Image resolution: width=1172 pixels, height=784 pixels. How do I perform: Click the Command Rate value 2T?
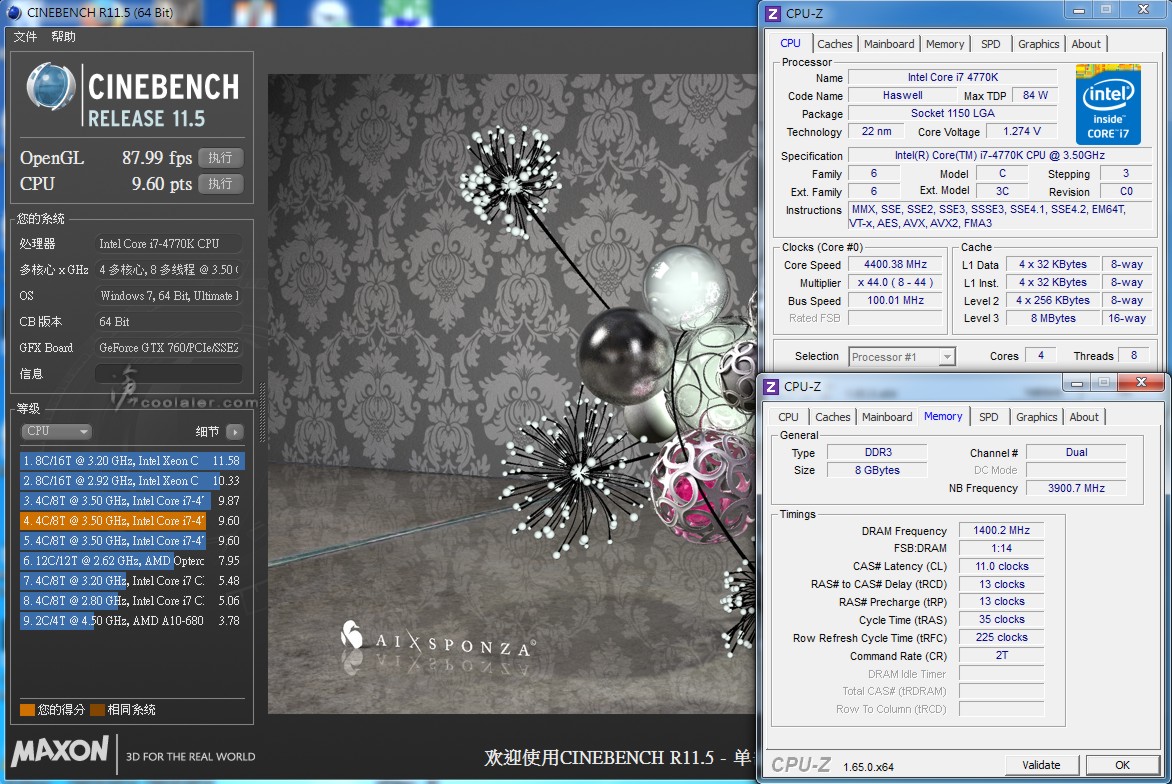(x=1002, y=655)
